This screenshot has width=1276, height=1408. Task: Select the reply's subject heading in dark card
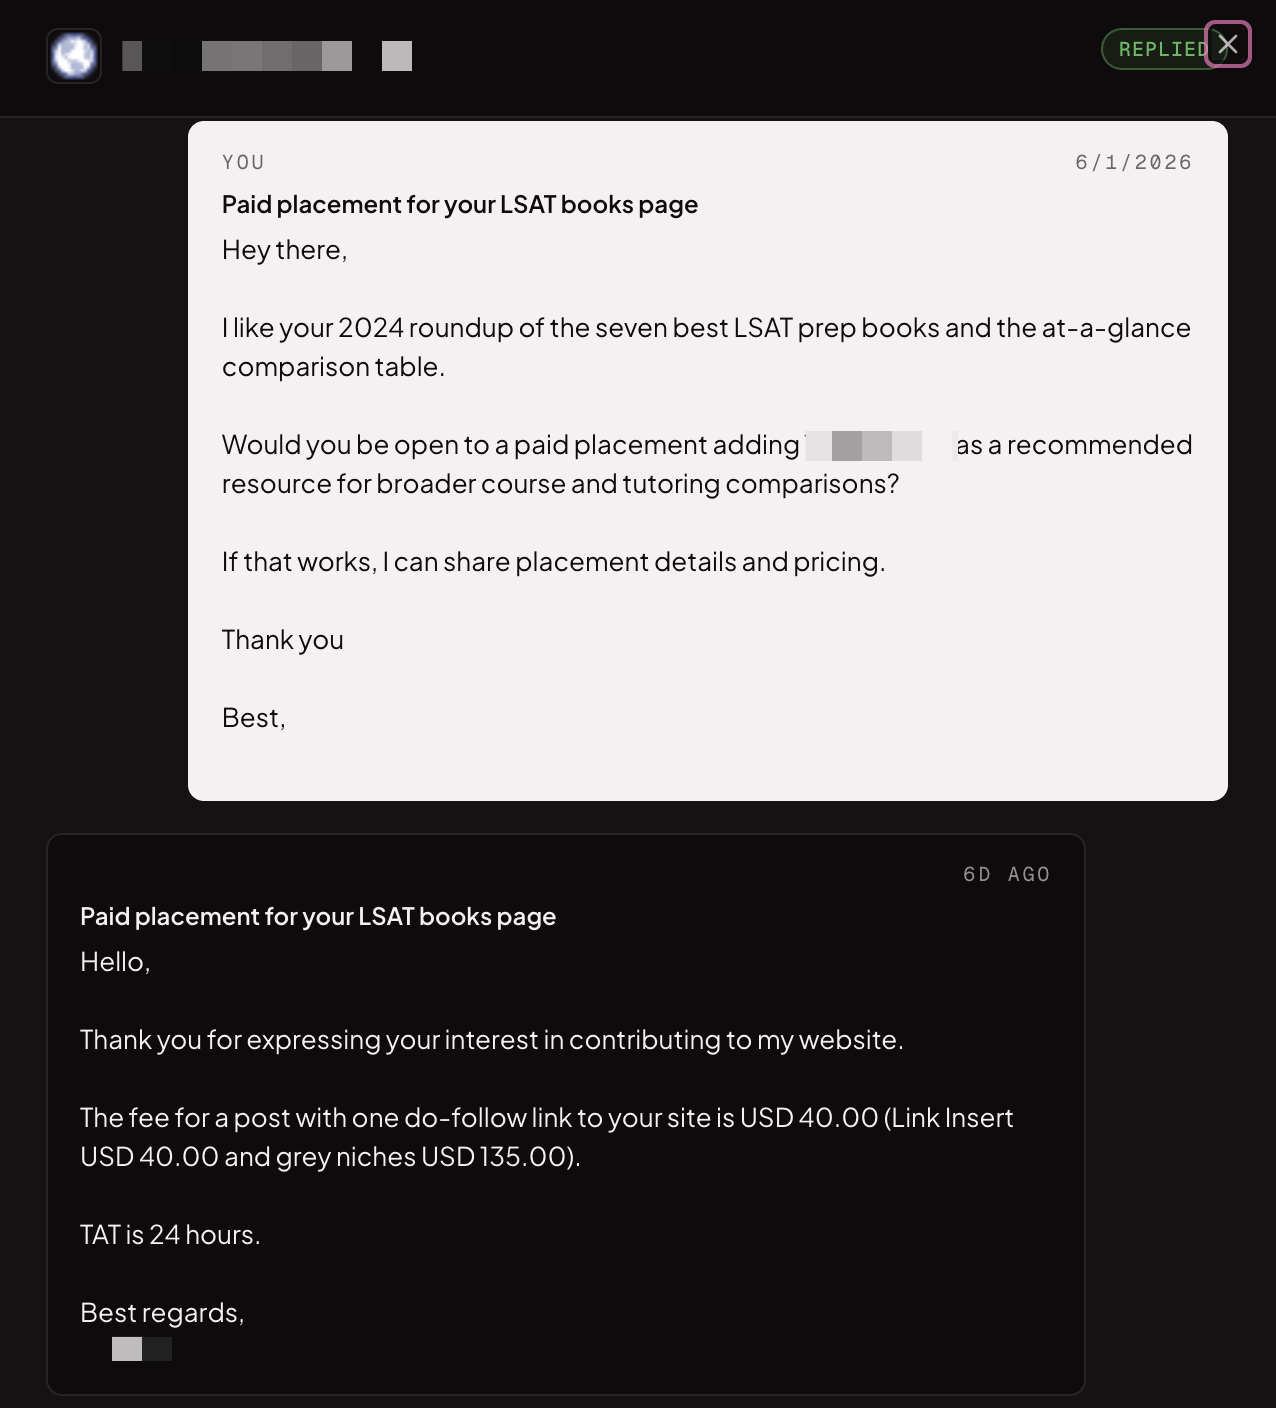pyautogui.click(x=318, y=916)
